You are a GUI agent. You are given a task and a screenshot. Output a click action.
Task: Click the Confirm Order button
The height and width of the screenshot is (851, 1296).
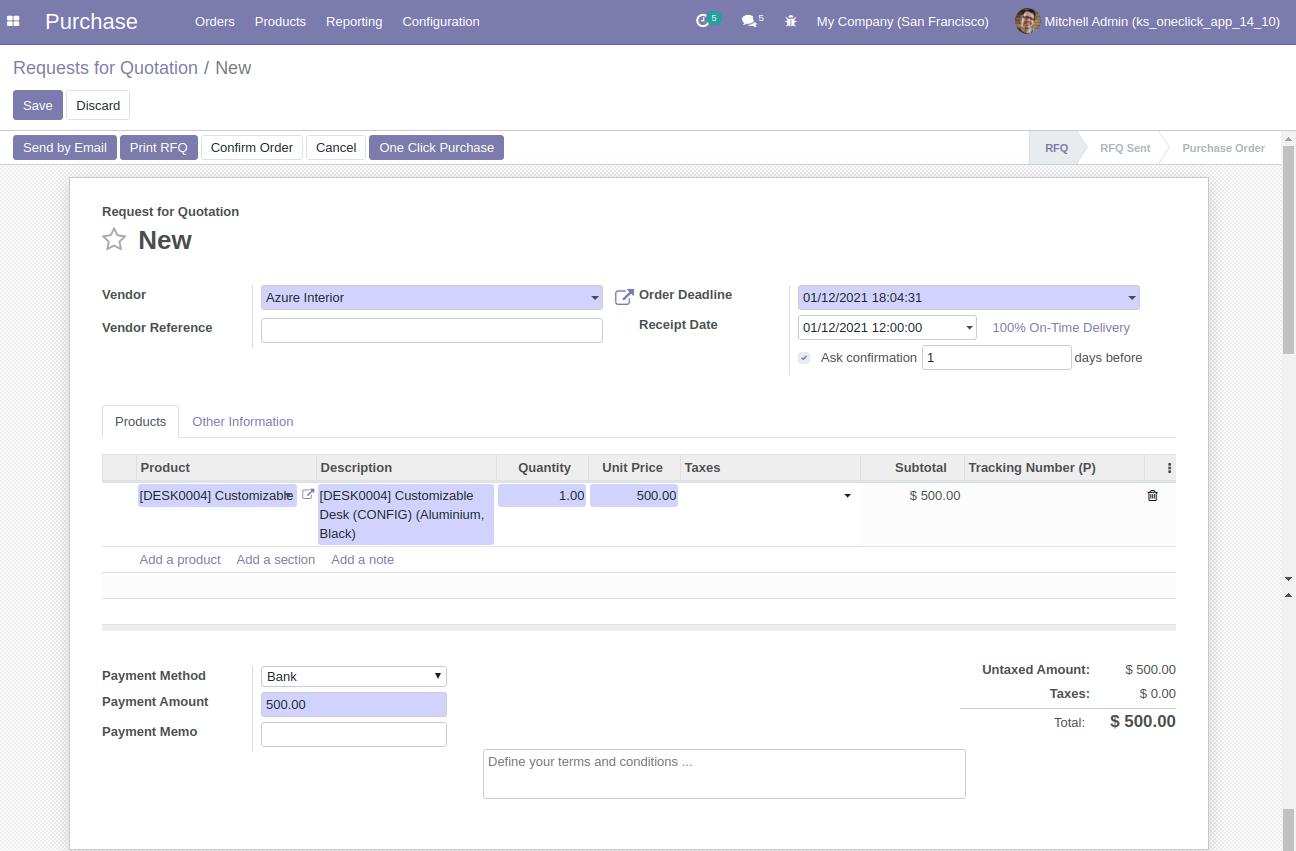coord(251,148)
